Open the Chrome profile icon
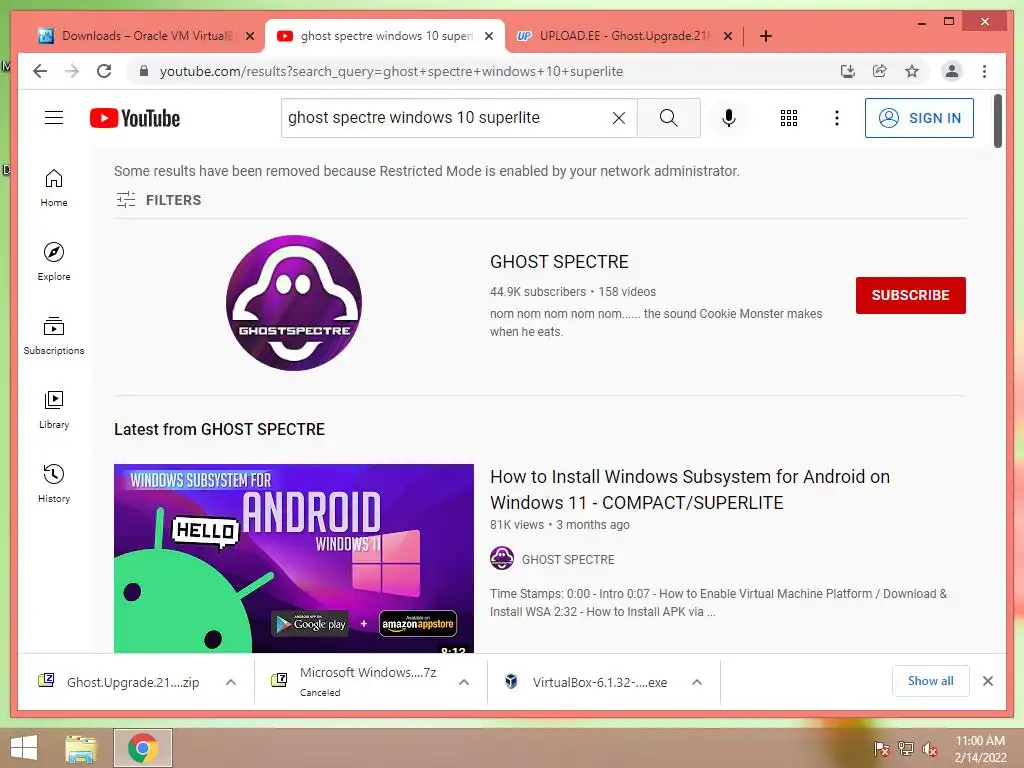The height and width of the screenshot is (768, 1024). (952, 71)
